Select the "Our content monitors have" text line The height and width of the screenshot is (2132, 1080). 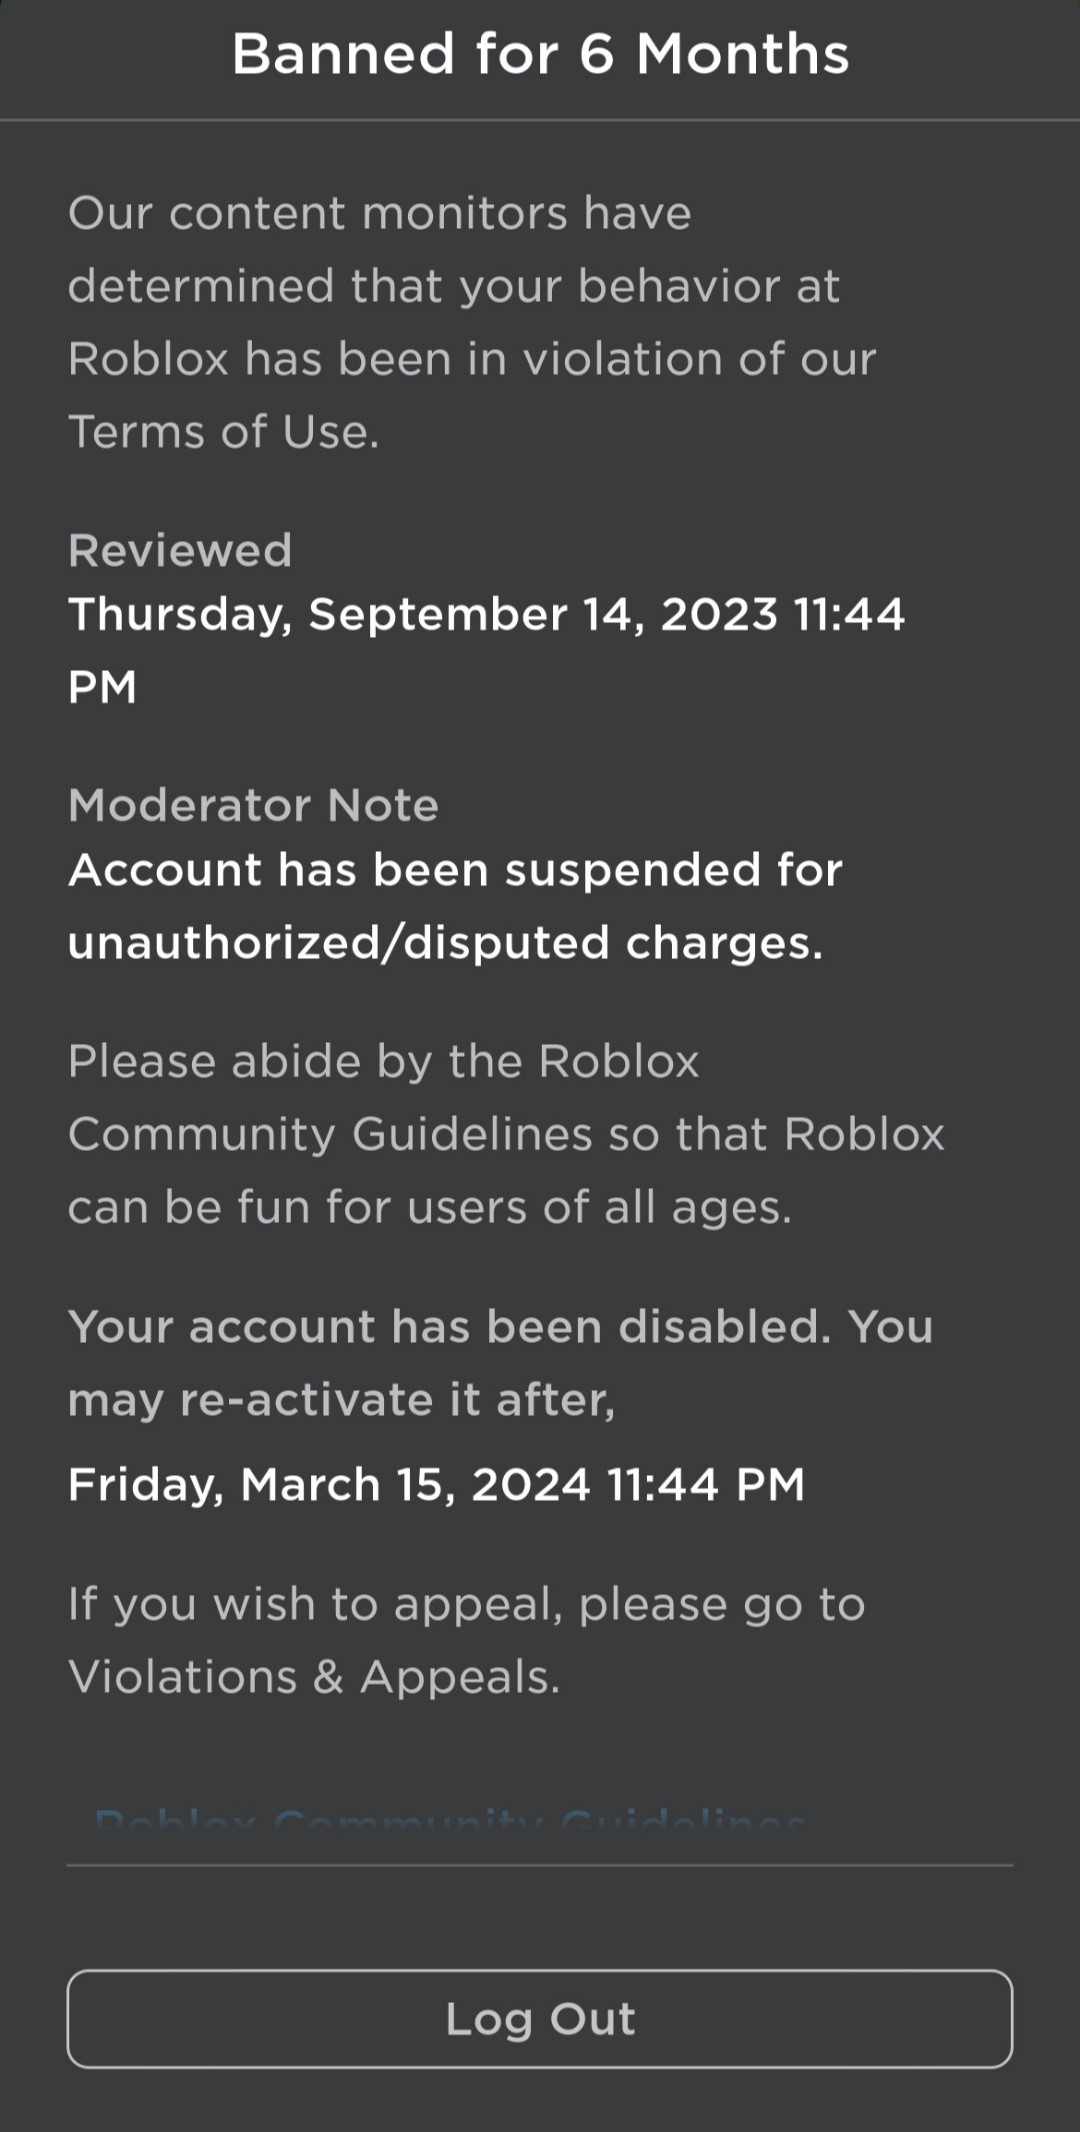coord(379,213)
